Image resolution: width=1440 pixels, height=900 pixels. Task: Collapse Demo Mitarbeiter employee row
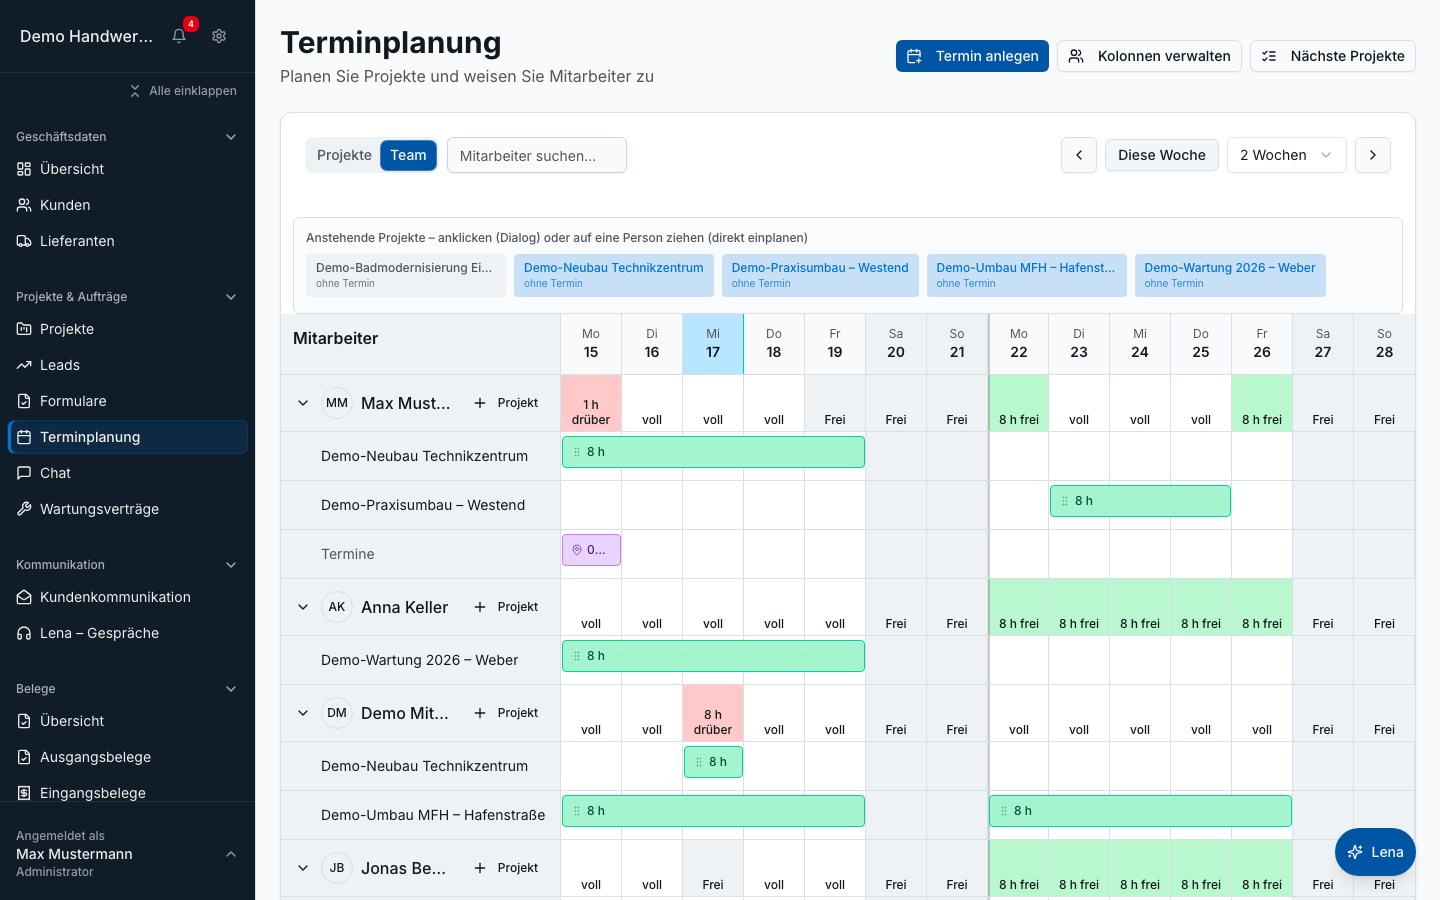tap(303, 713)
